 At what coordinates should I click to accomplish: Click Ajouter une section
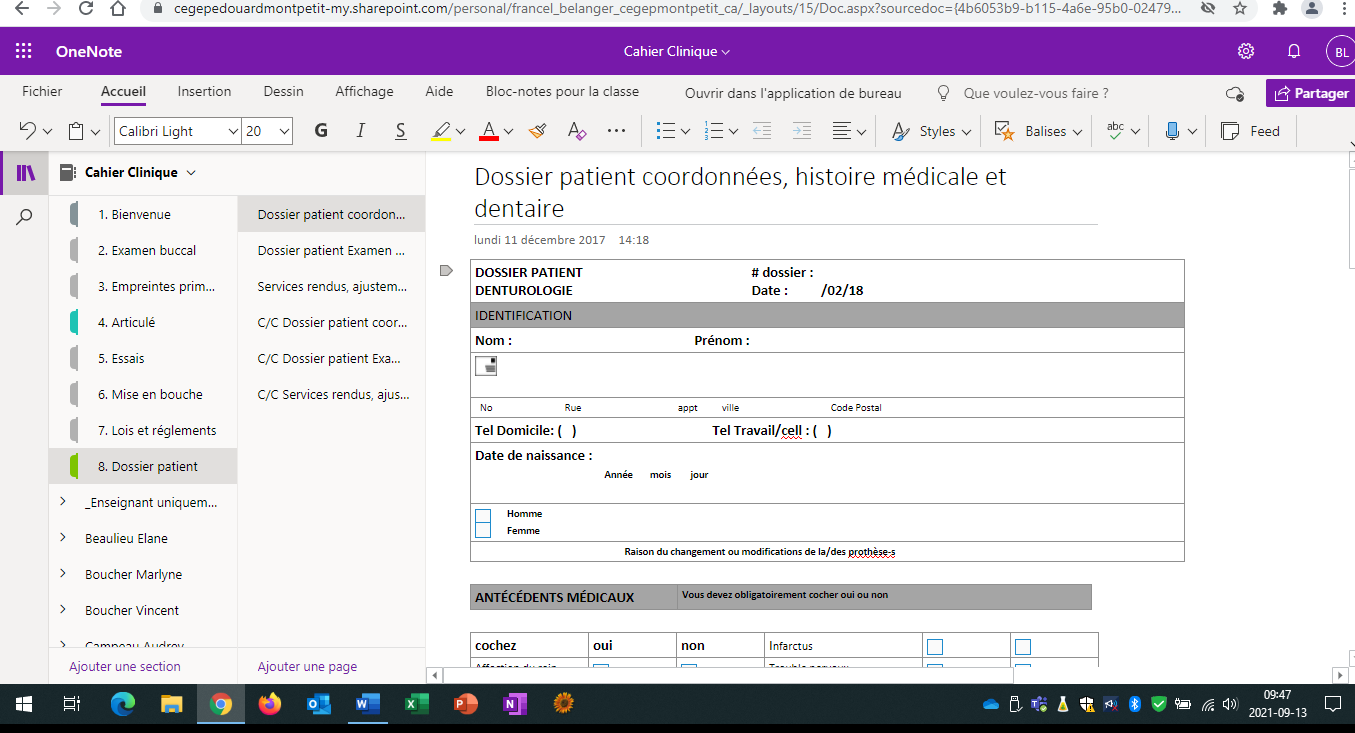[x=125, y=666]
